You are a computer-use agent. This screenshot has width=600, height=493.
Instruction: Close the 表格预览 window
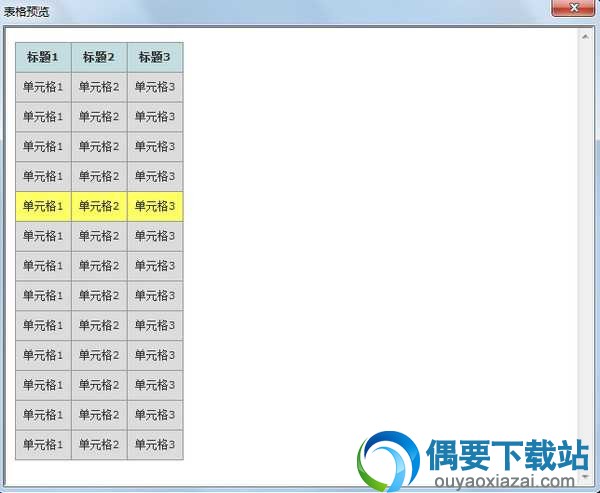[x=573, y=8]
